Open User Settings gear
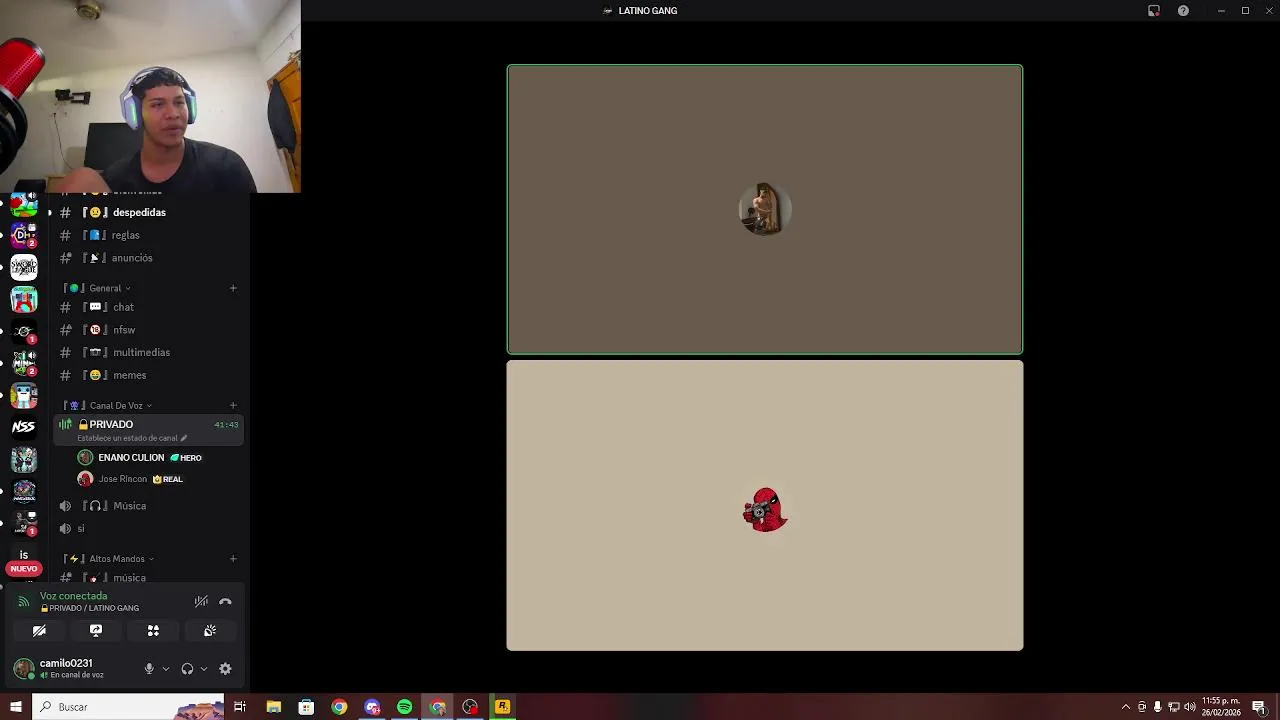 225,669
